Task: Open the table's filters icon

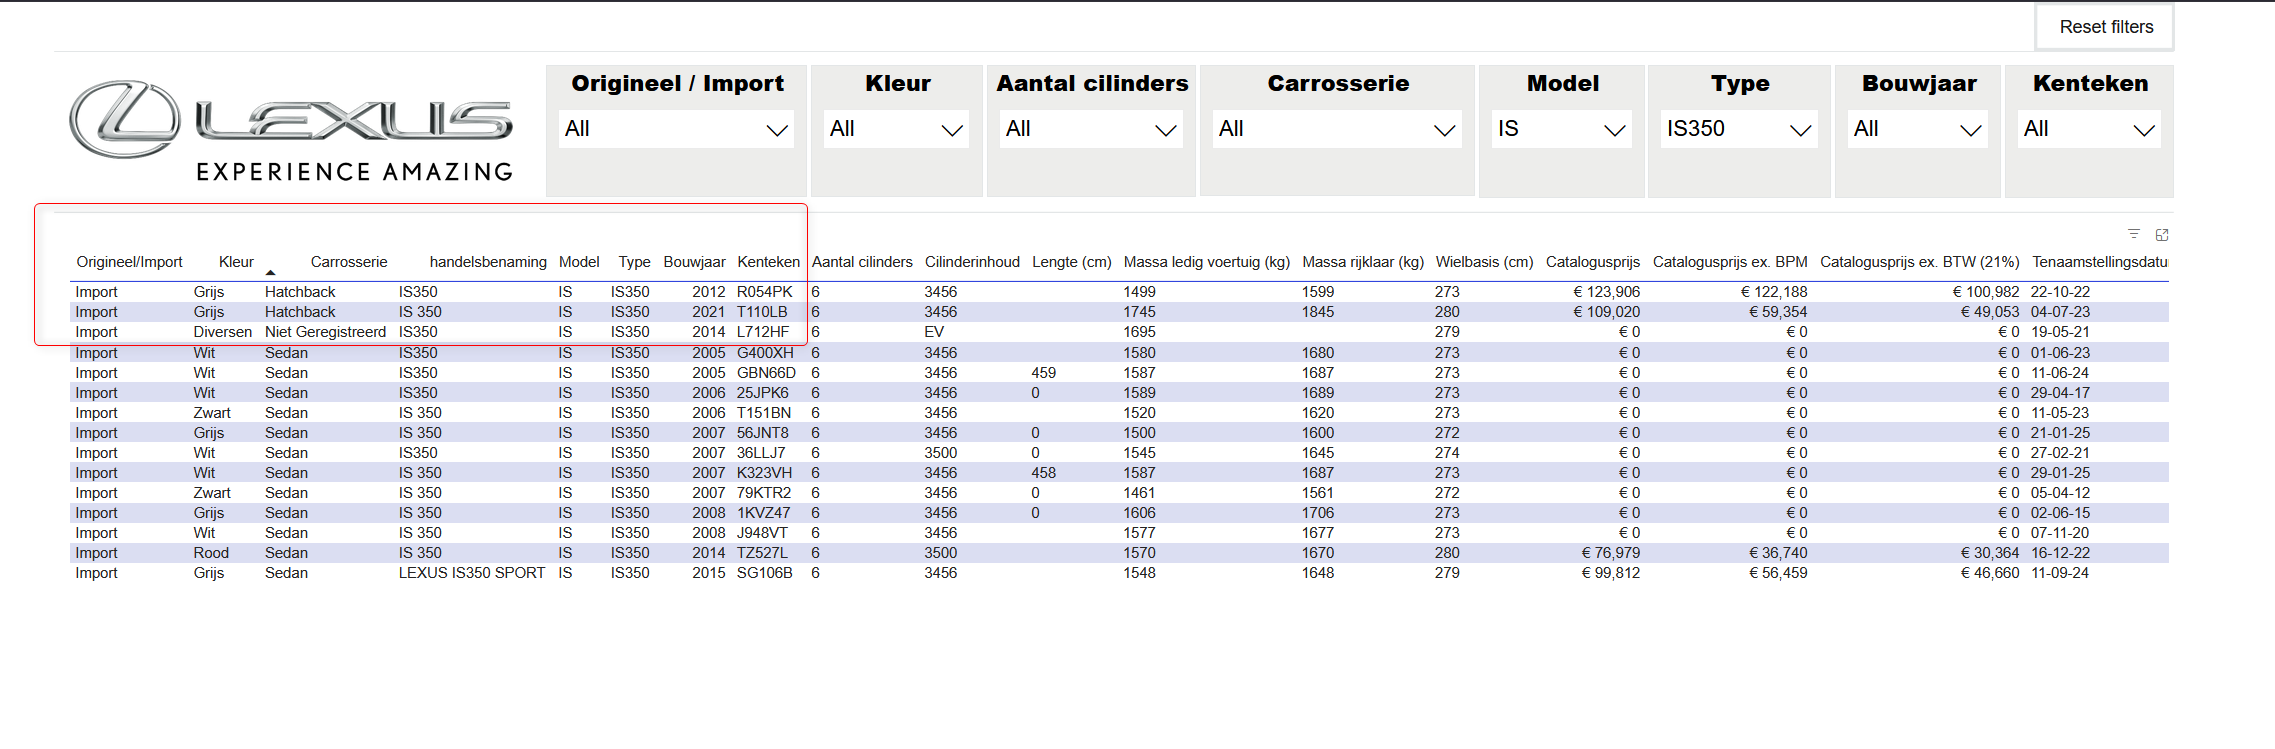Action: [2133, 234]
